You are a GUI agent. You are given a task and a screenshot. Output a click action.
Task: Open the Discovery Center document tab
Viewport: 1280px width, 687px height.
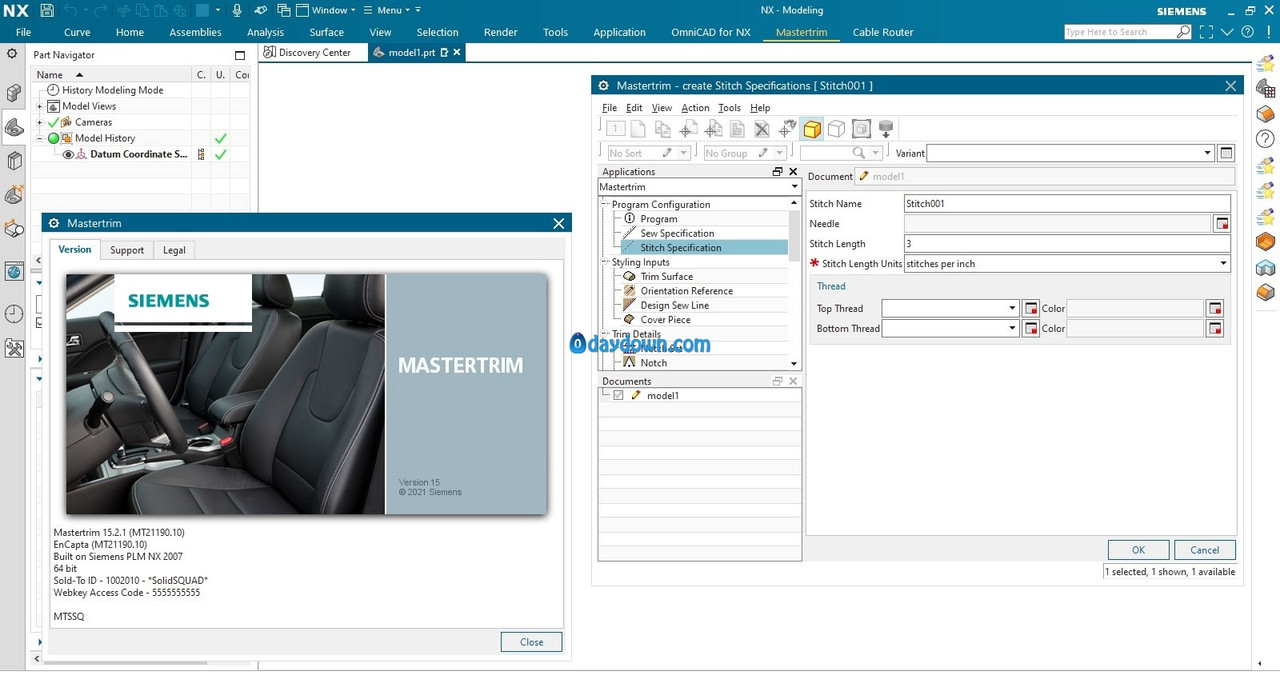[314, 53]
